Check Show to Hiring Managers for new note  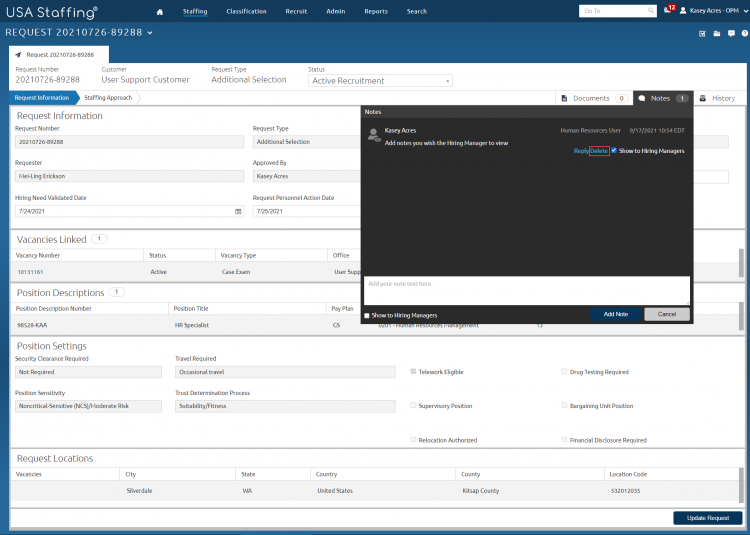tap(367, 316)
